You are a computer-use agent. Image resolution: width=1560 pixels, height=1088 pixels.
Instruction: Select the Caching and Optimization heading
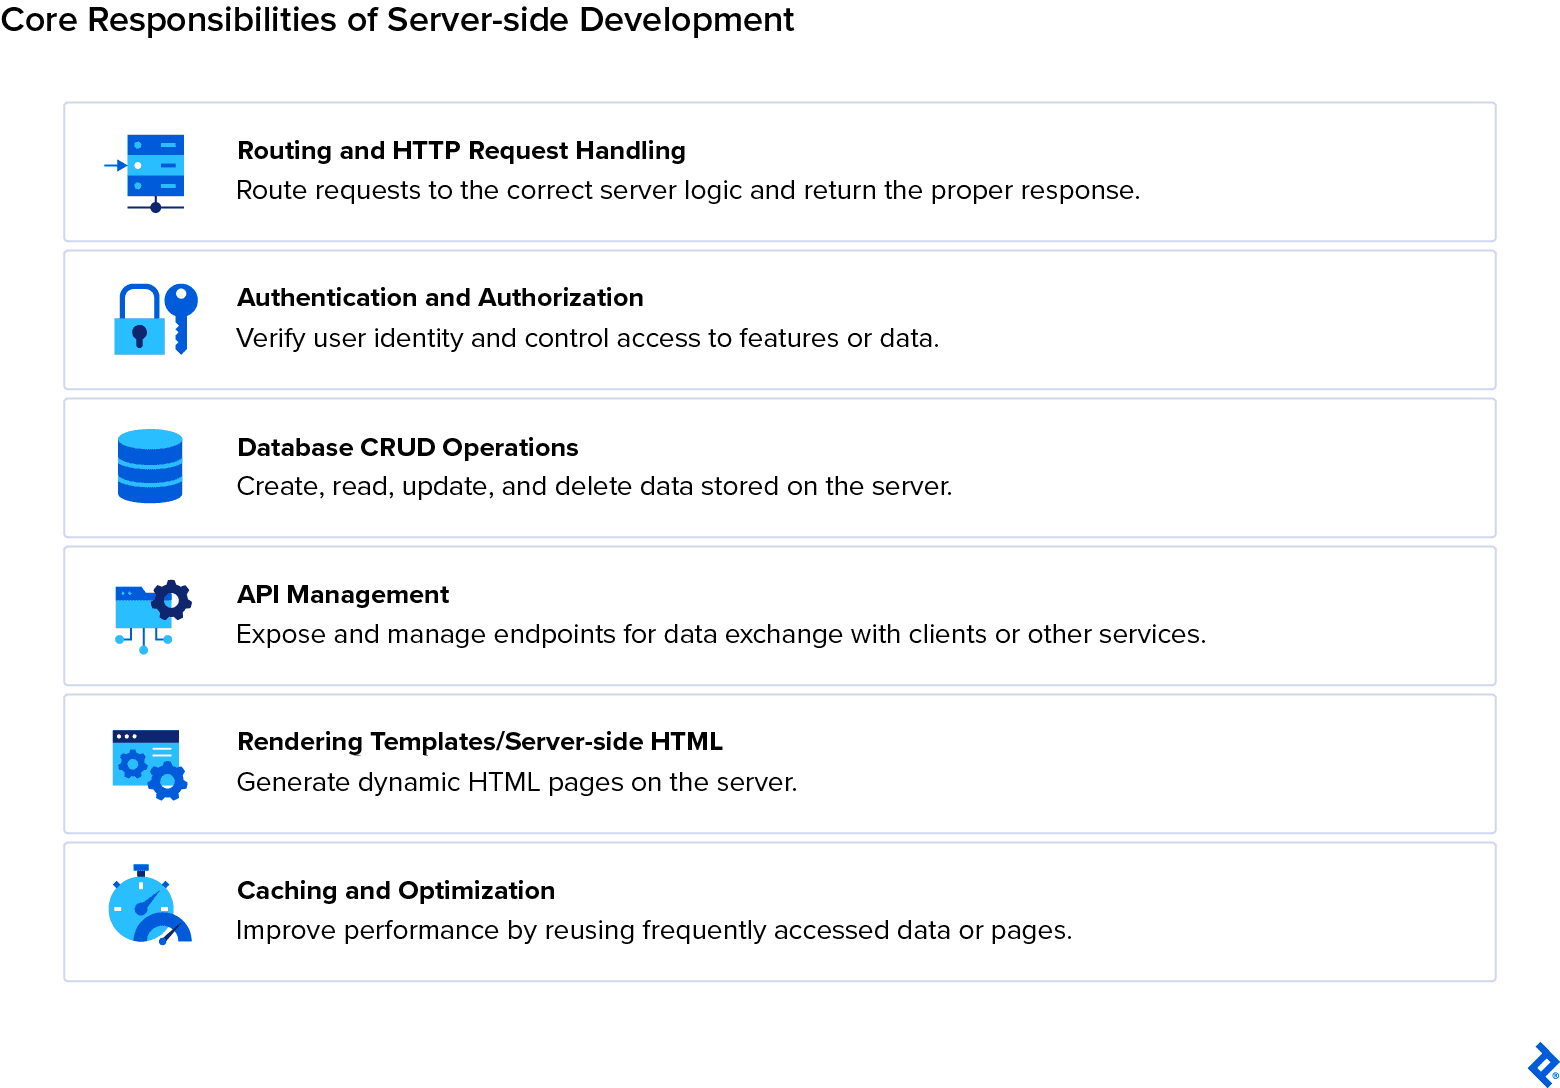tap(395, 890)
